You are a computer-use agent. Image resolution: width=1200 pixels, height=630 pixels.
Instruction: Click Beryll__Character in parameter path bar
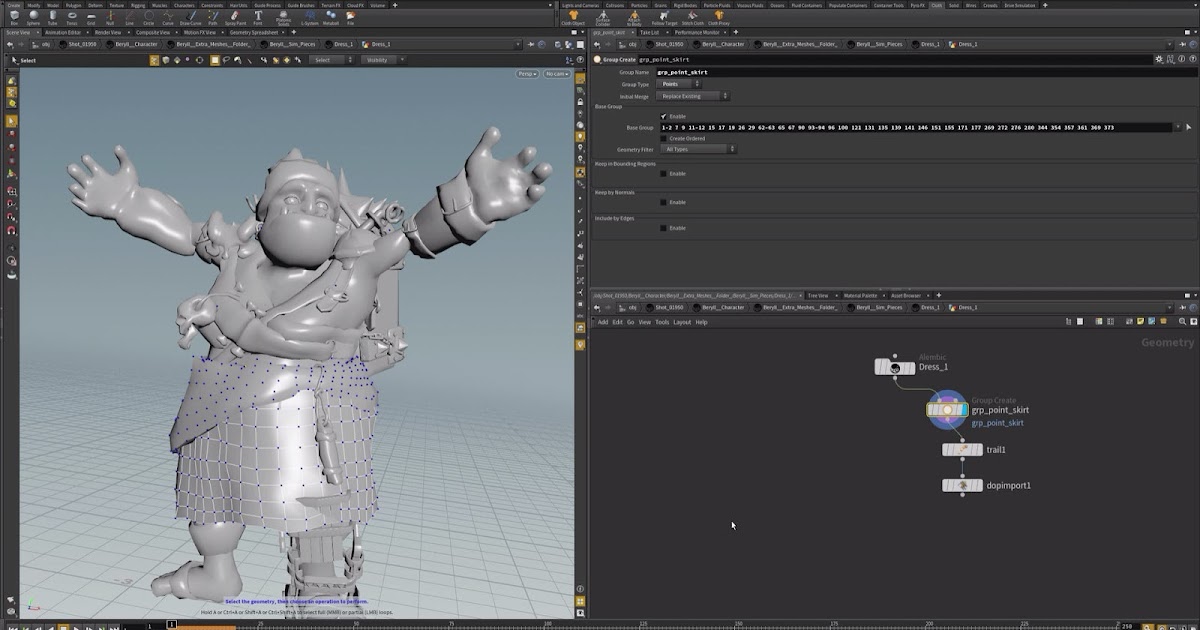point(722,44)
